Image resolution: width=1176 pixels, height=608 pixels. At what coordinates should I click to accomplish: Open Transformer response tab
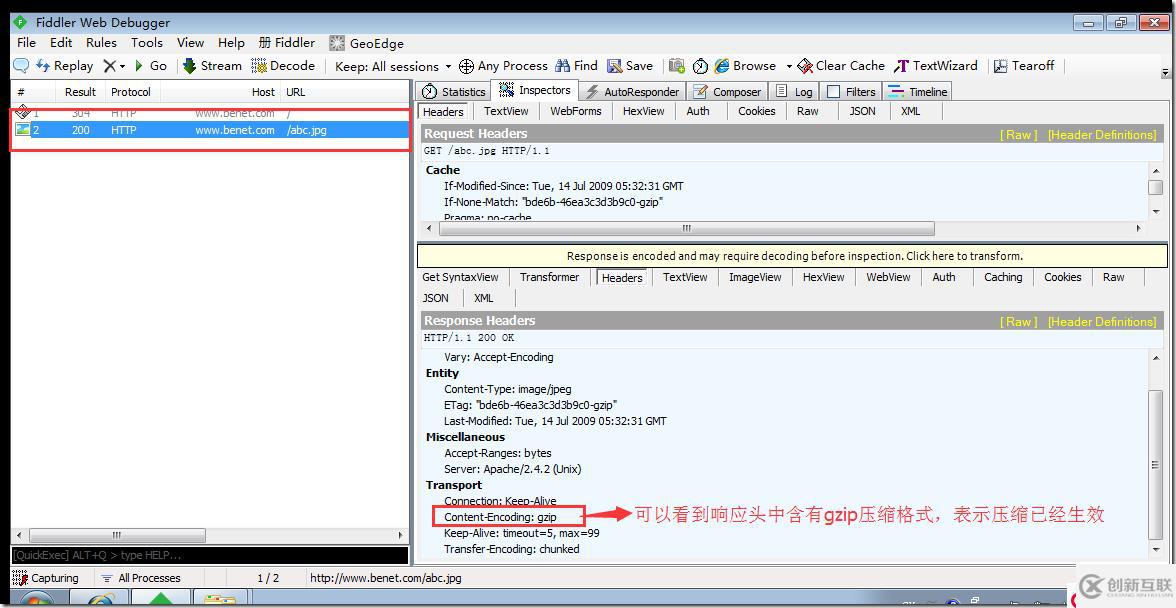coord(550,277)
